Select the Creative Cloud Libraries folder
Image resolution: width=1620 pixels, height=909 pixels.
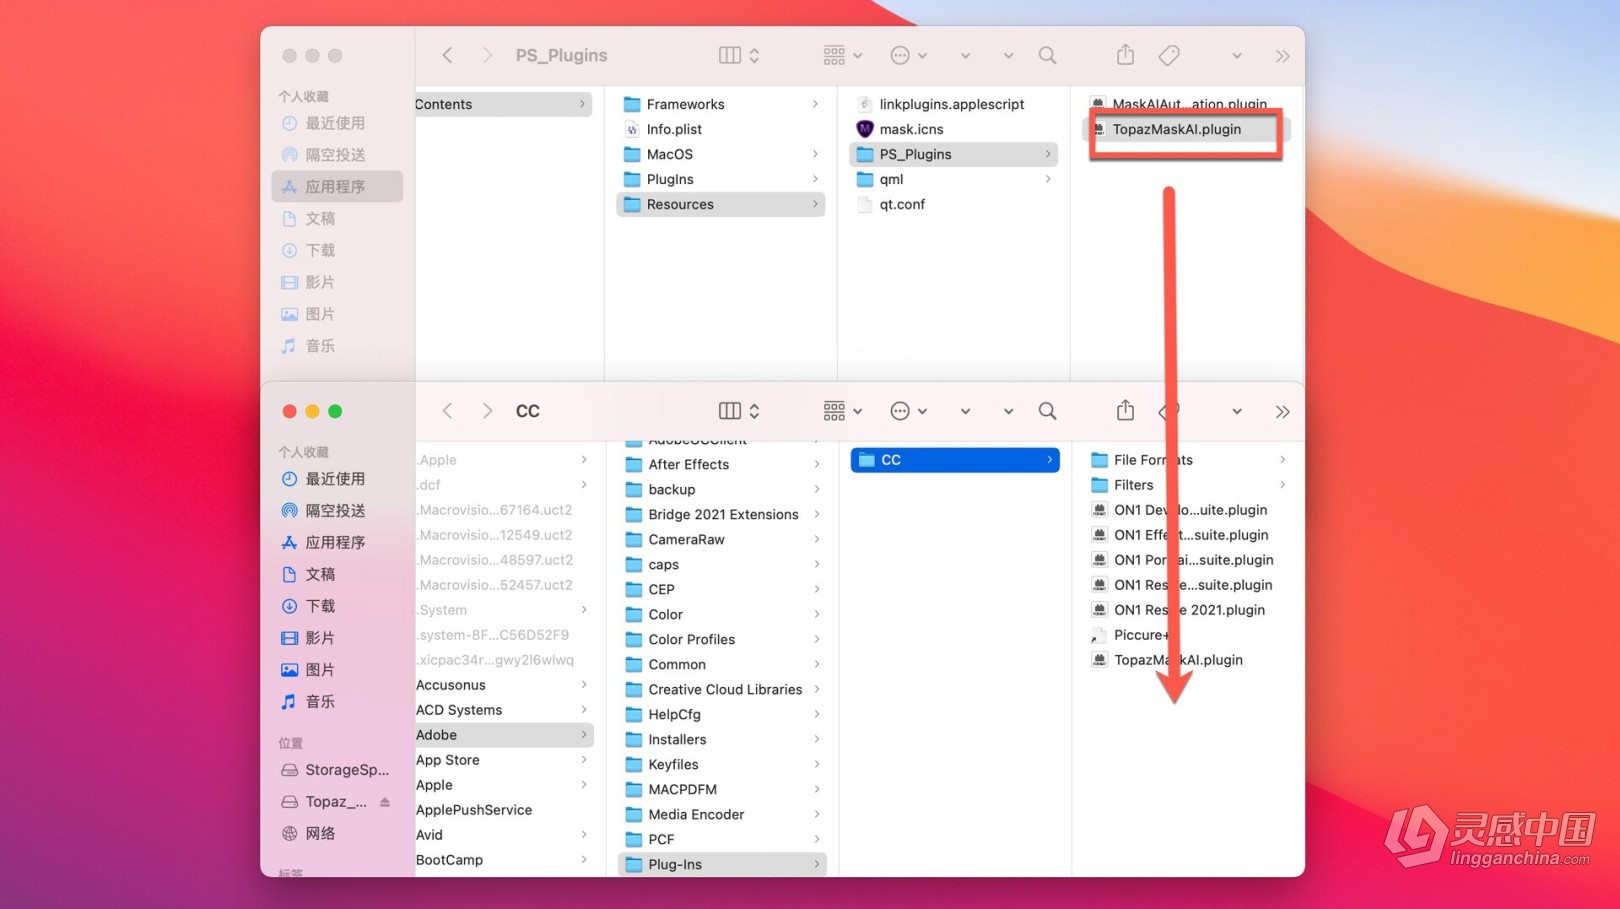pyautogui.click(x=722, y=689)
